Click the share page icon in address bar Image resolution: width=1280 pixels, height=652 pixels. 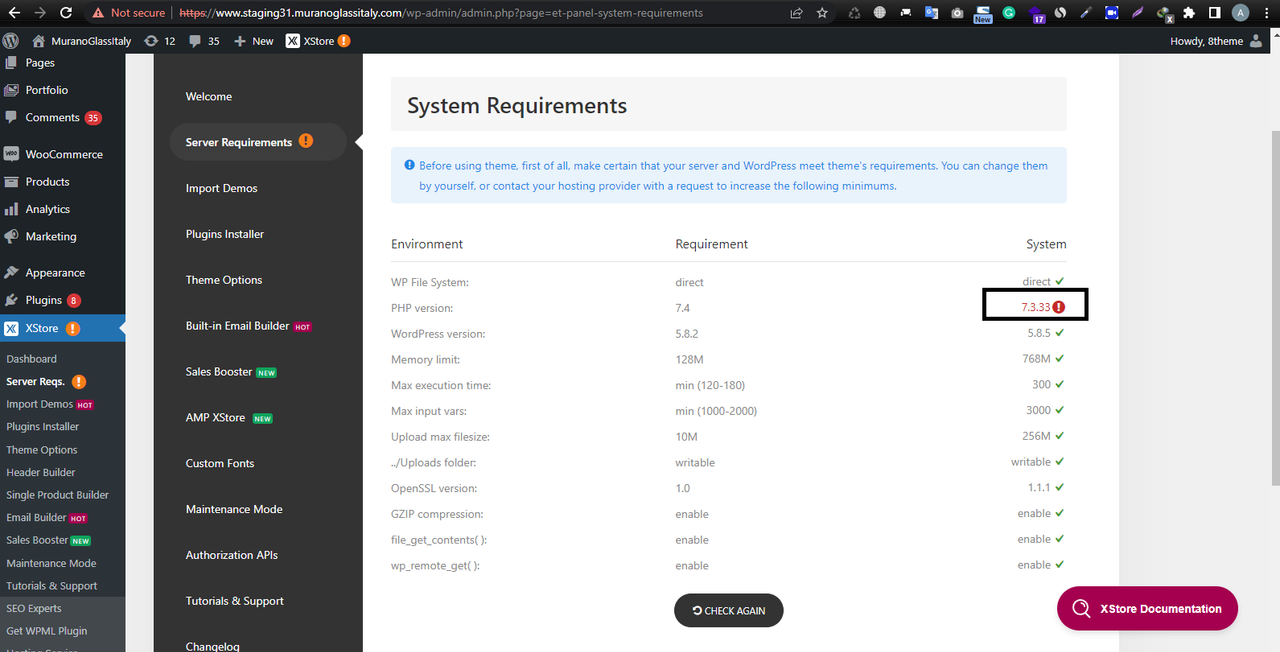tap(796, 13)
